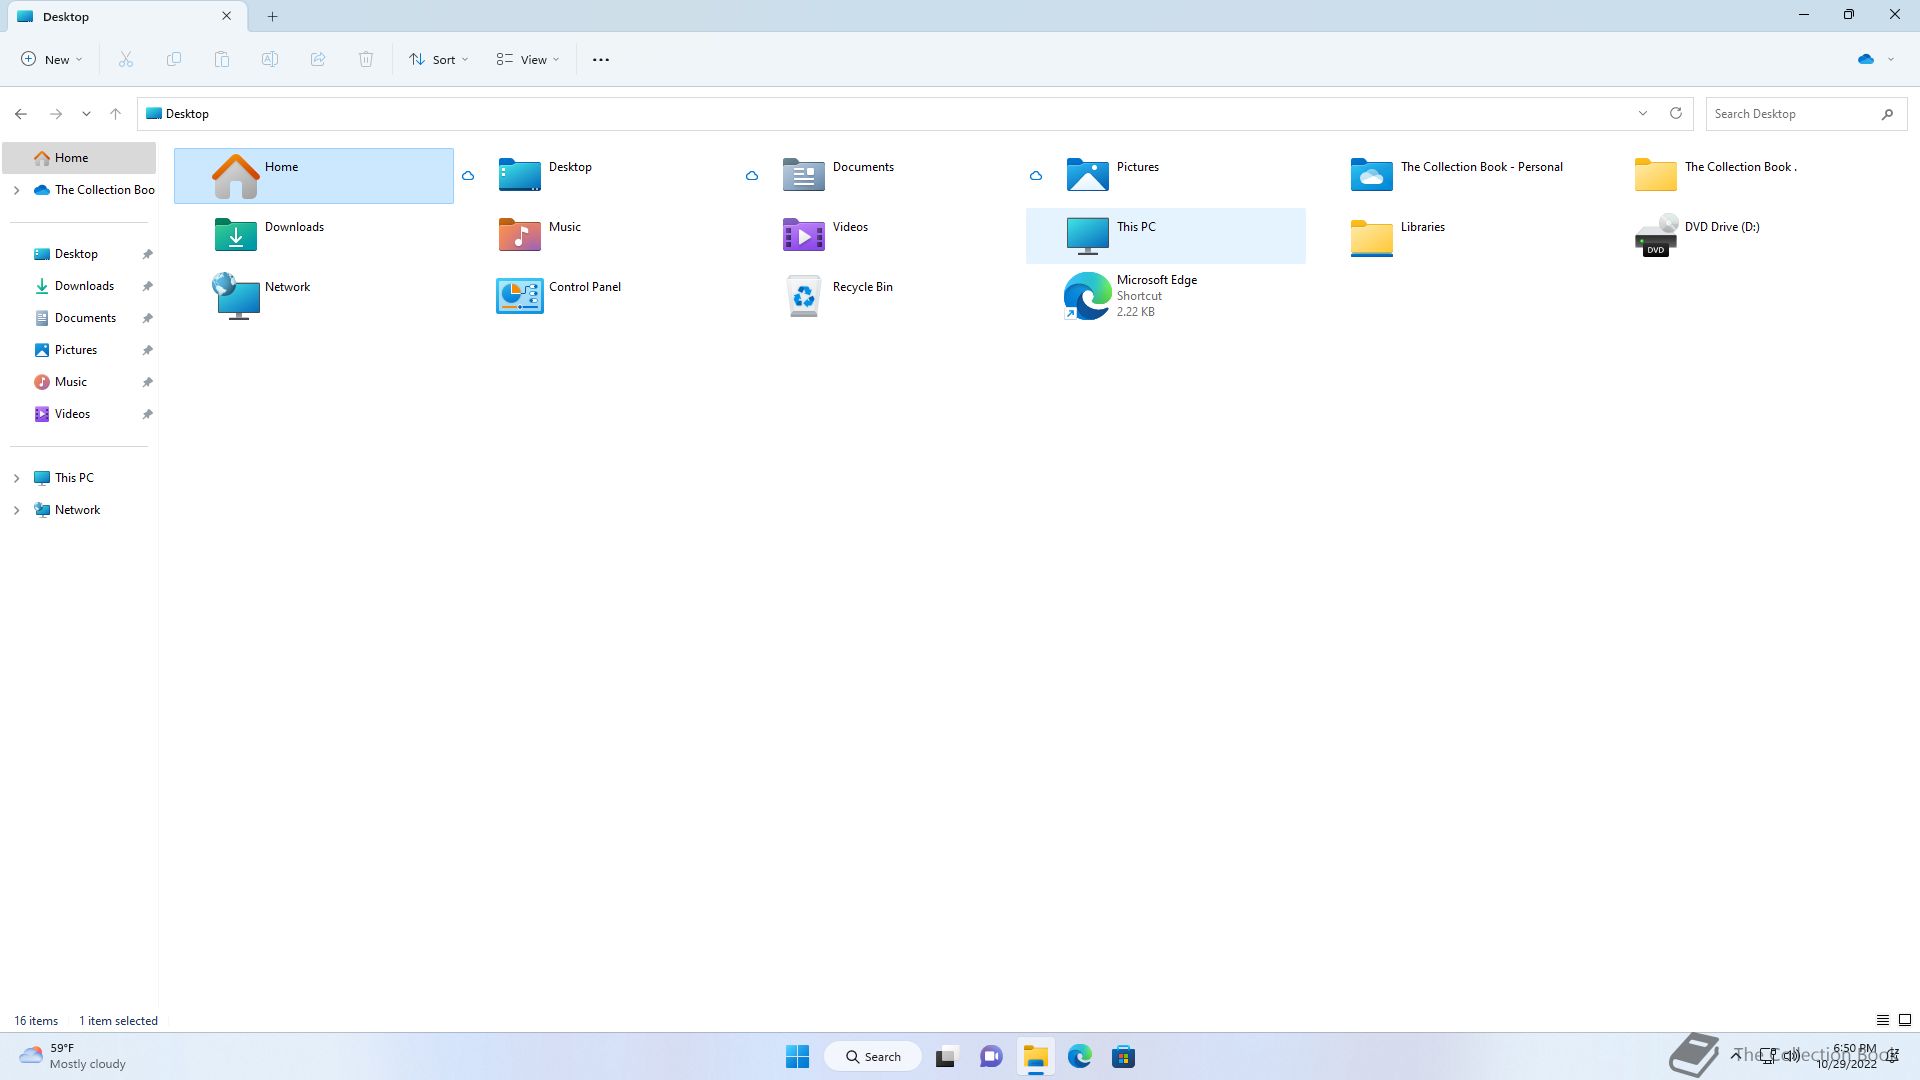Click the Refresh button in address bar
The height and width of the screenshot is (1080, 1920).
point(1676,113)
